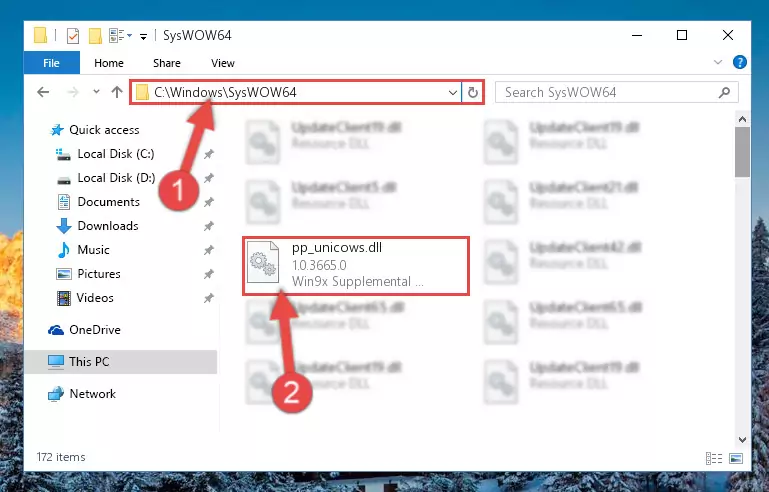Click the vertical scrollbar thumb
The height and width of the screenshot is (492, 769).
click(x=742, y=152)
